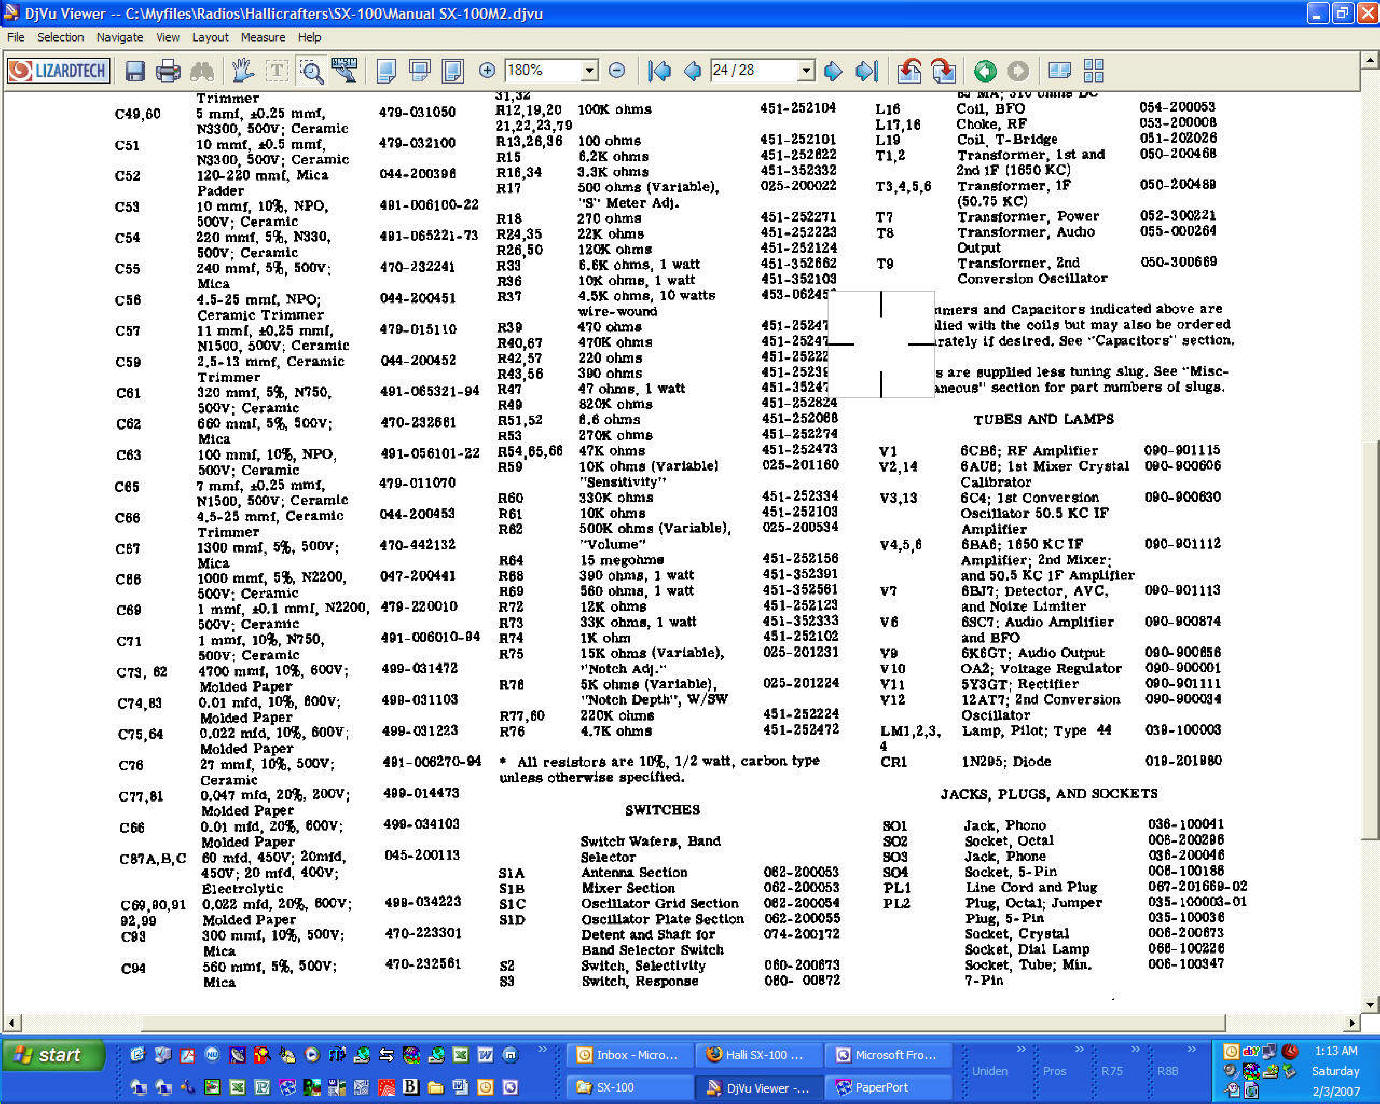
Task: Click the horizontal scrollbar left arrow
Action: tap(12, 1023)
